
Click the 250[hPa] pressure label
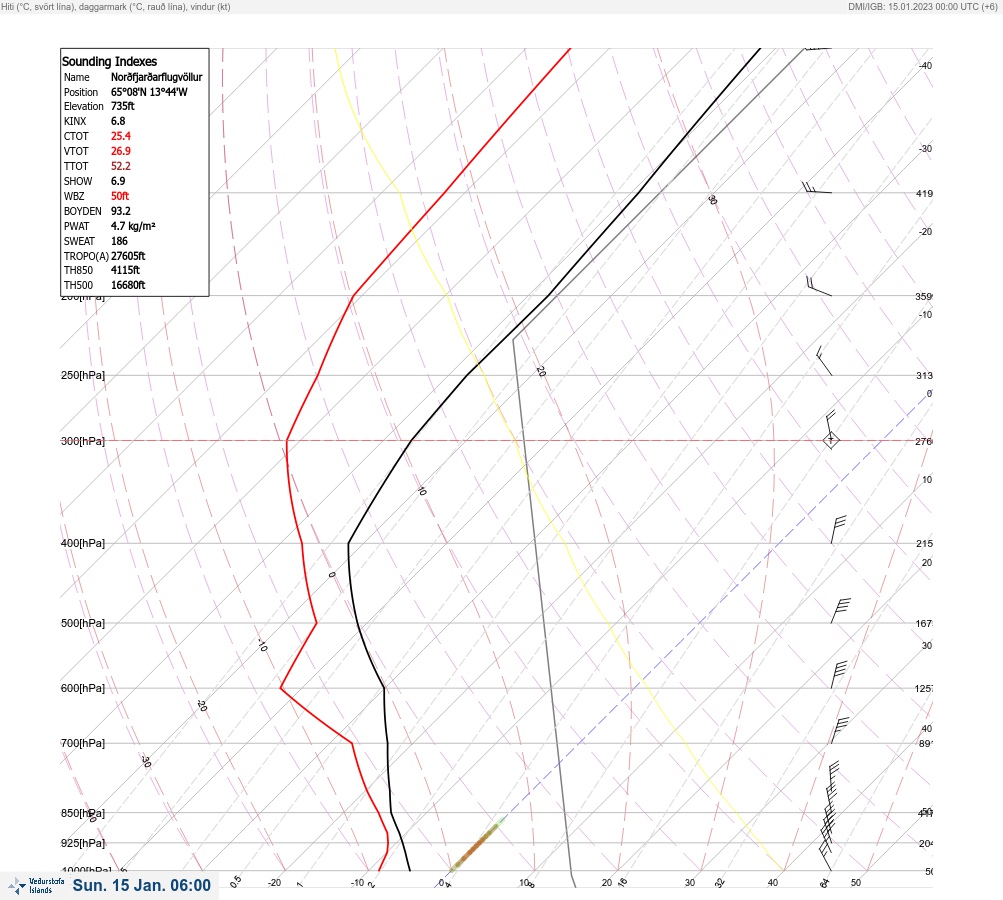(83, 375)
